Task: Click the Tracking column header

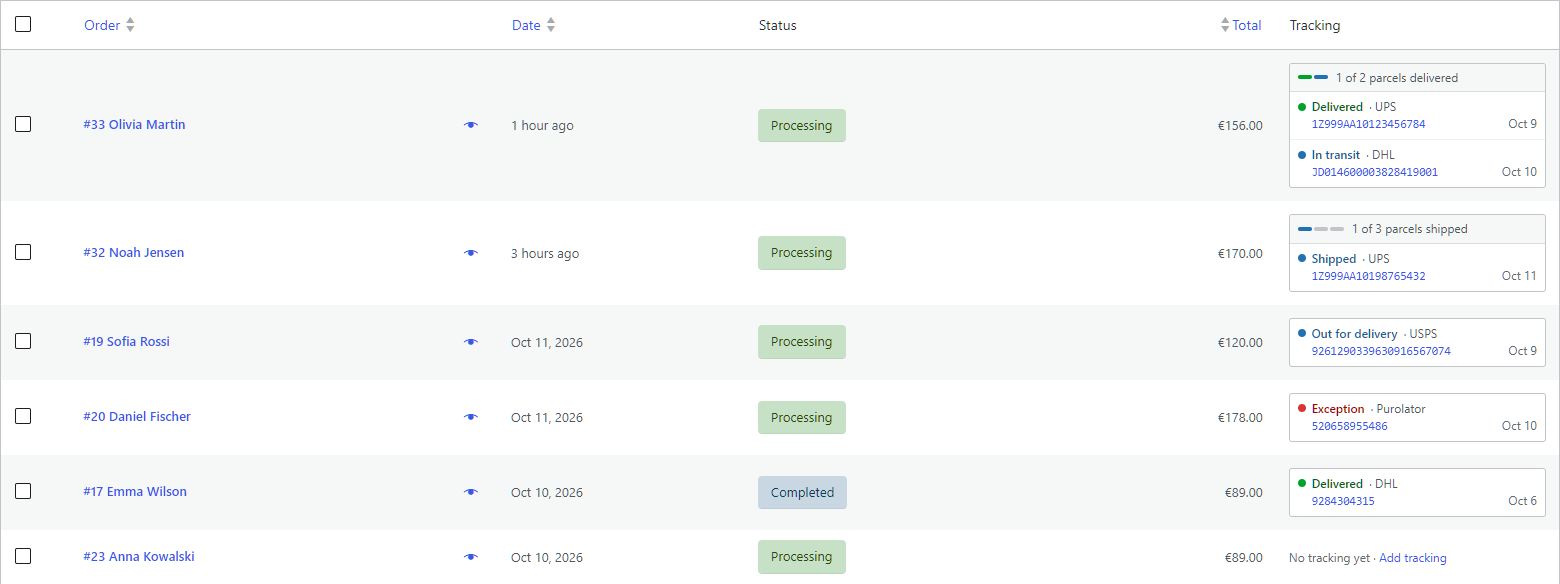Action: point(1314,25)
